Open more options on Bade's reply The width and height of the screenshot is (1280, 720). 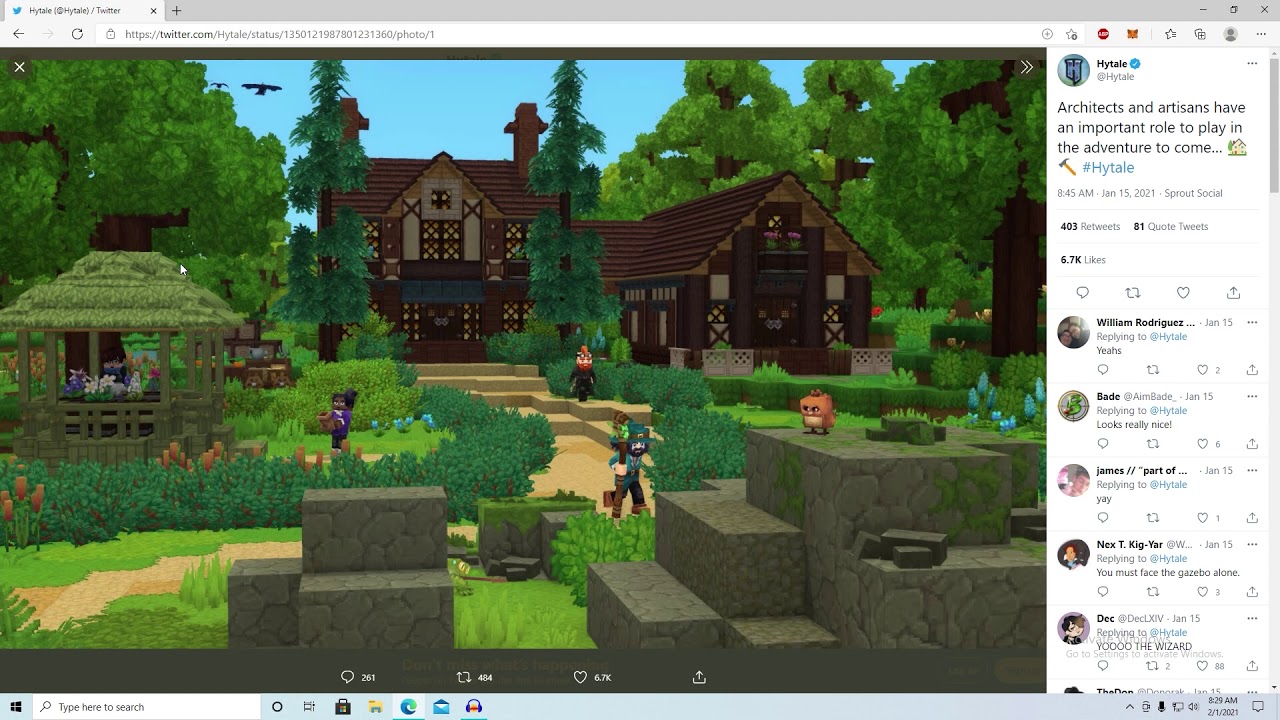[x=1252, y=396]
